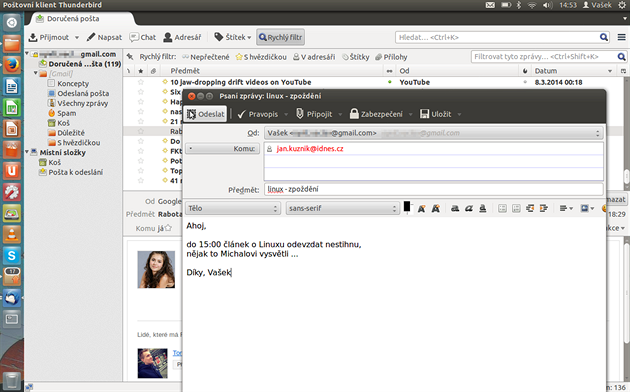Toggle Rychlý filtr quick filter

coord(280,37)
